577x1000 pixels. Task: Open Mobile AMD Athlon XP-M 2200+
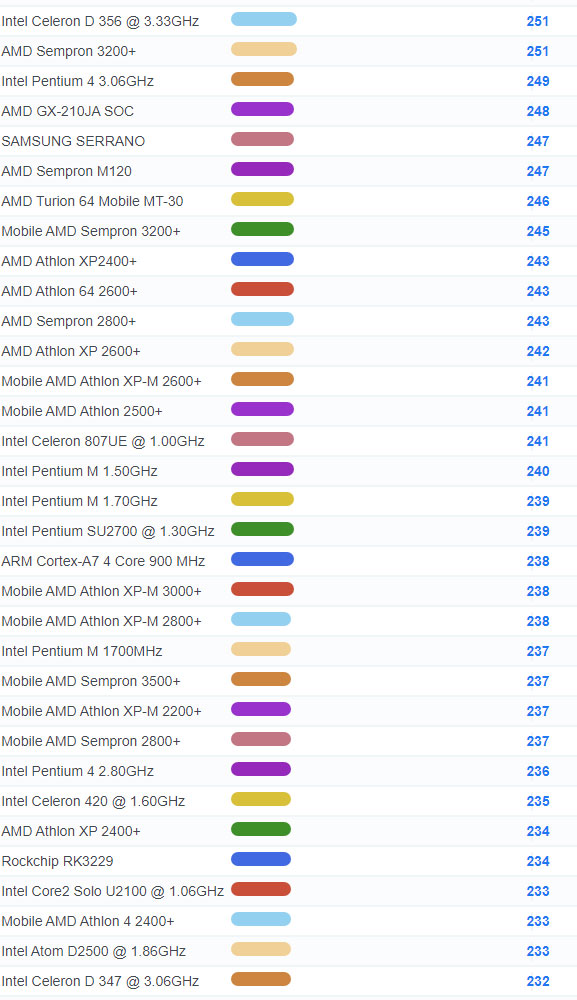click(101, 710)
